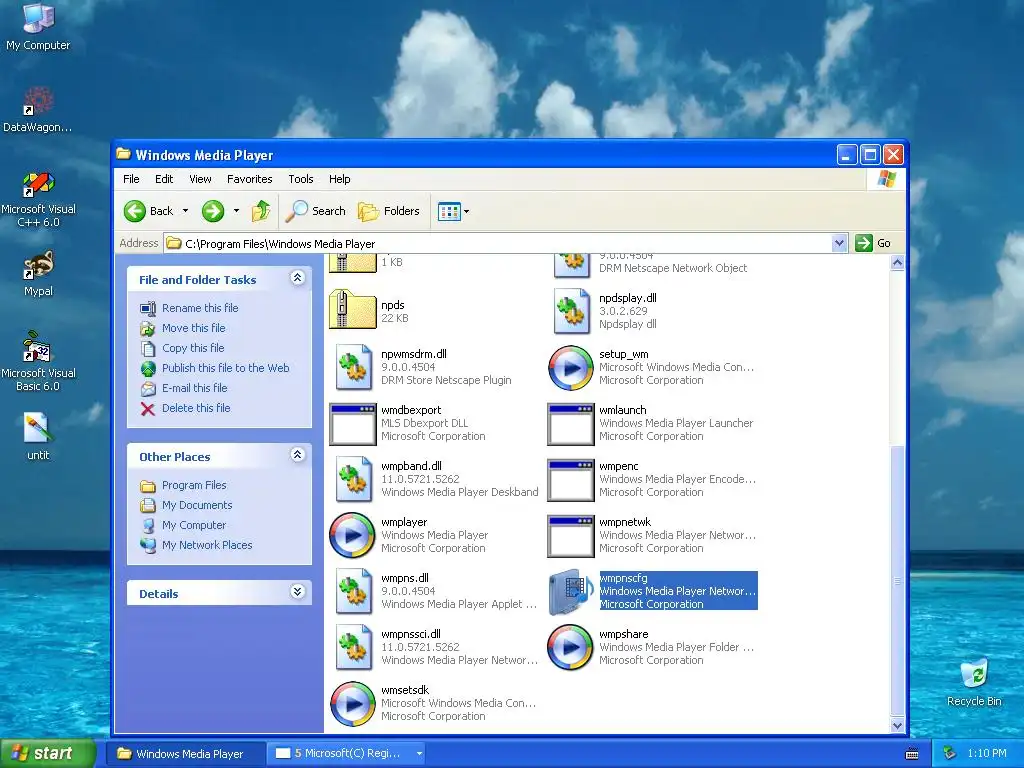This screenshot has height=768, width=1024.
Task: Select the wmpband.dll file icon
Action: pos(353,479)
